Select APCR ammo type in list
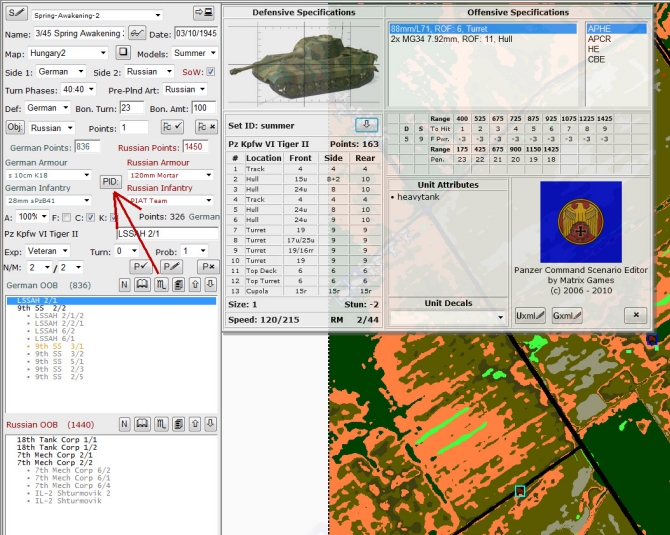Image resolution: width=670 pixels, height=535 pixels. click(599, 40)
